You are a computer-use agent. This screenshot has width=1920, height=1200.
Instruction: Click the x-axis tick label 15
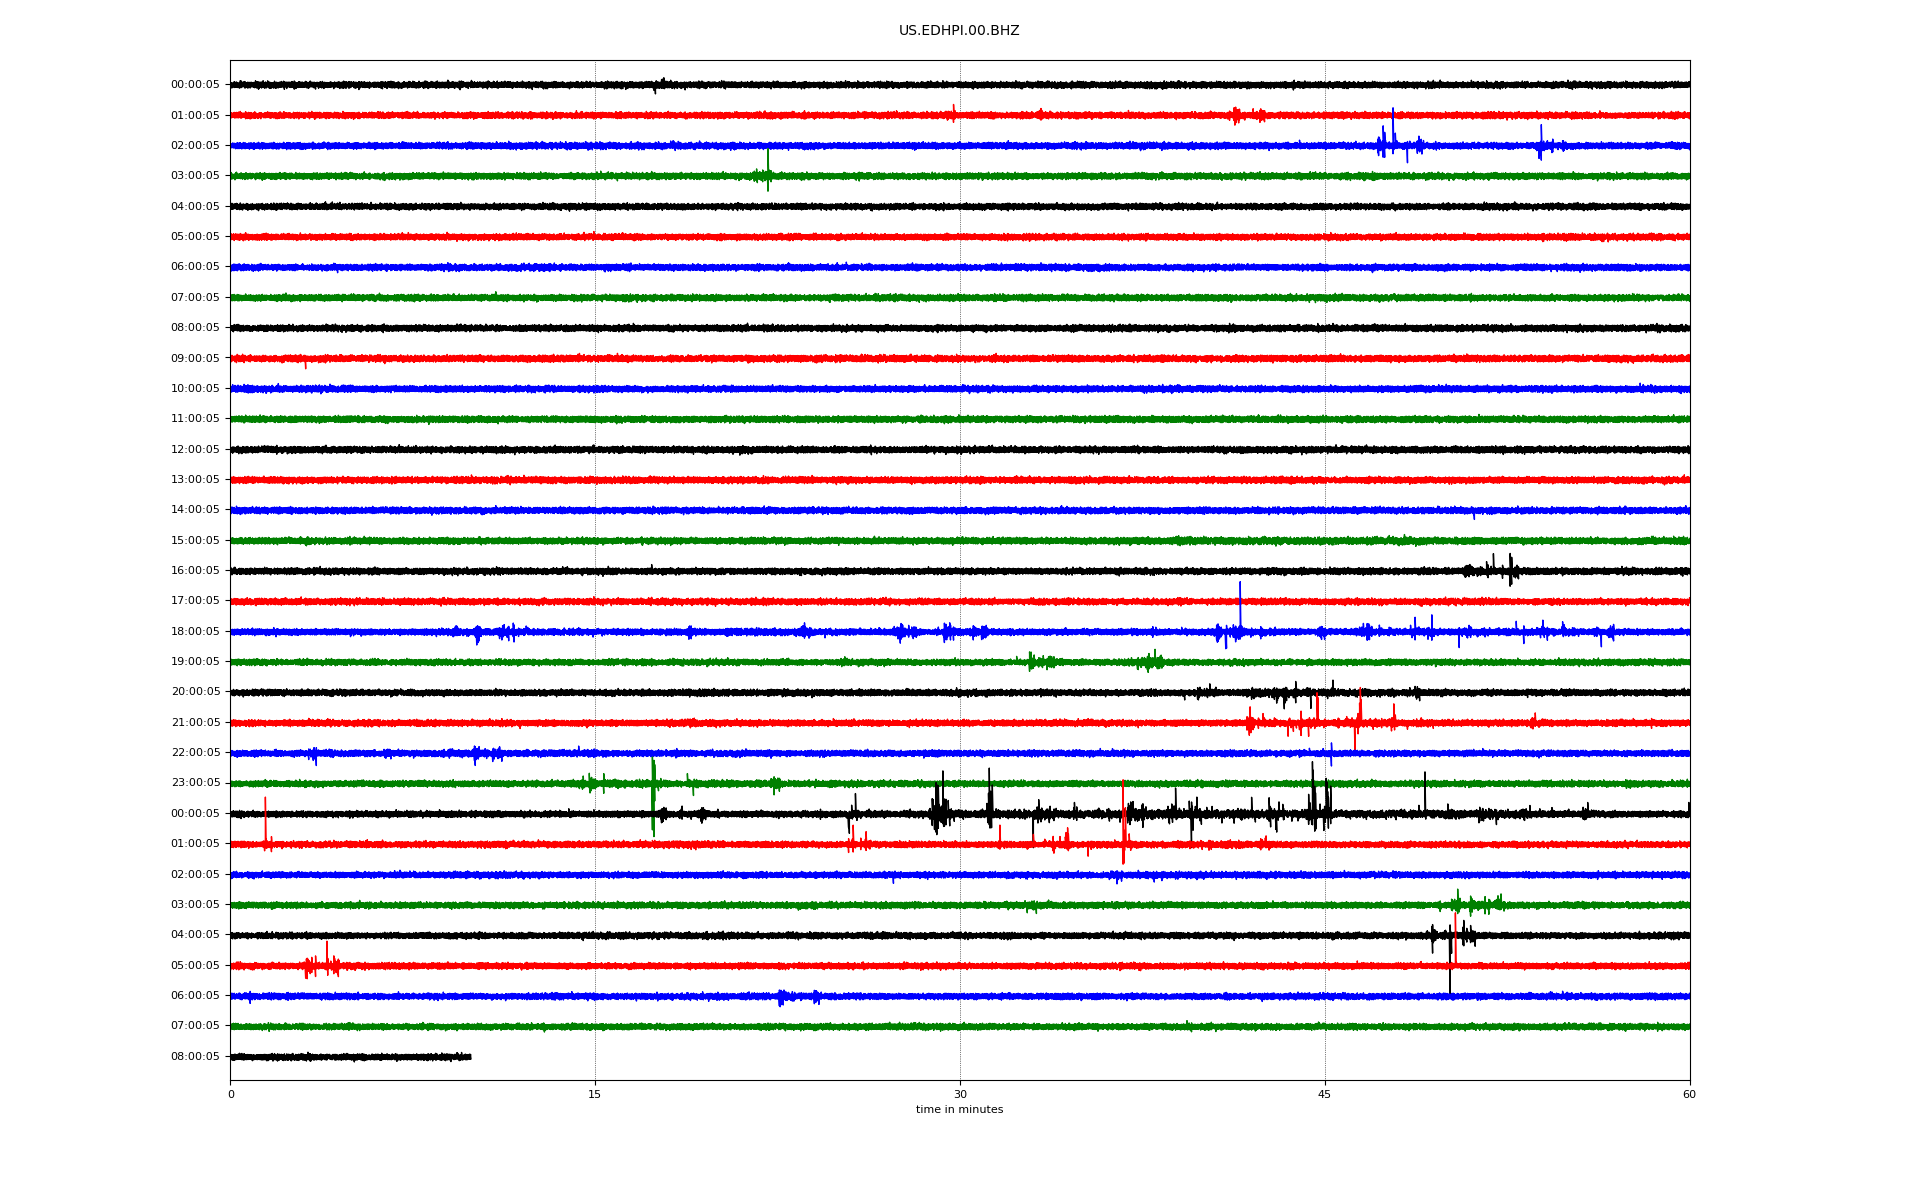coord(595,1094)
